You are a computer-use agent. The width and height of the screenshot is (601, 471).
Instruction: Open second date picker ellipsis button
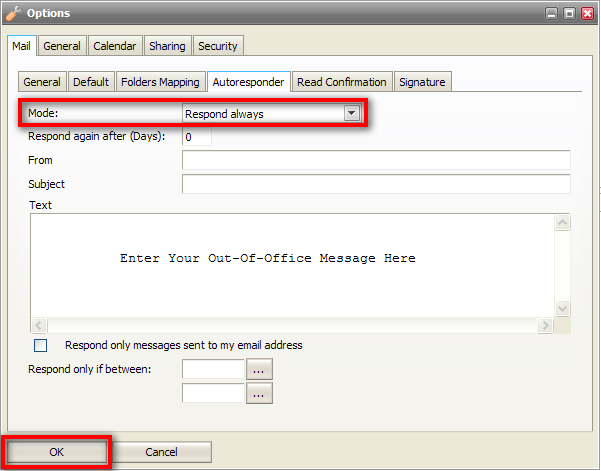tap(259, 394)
